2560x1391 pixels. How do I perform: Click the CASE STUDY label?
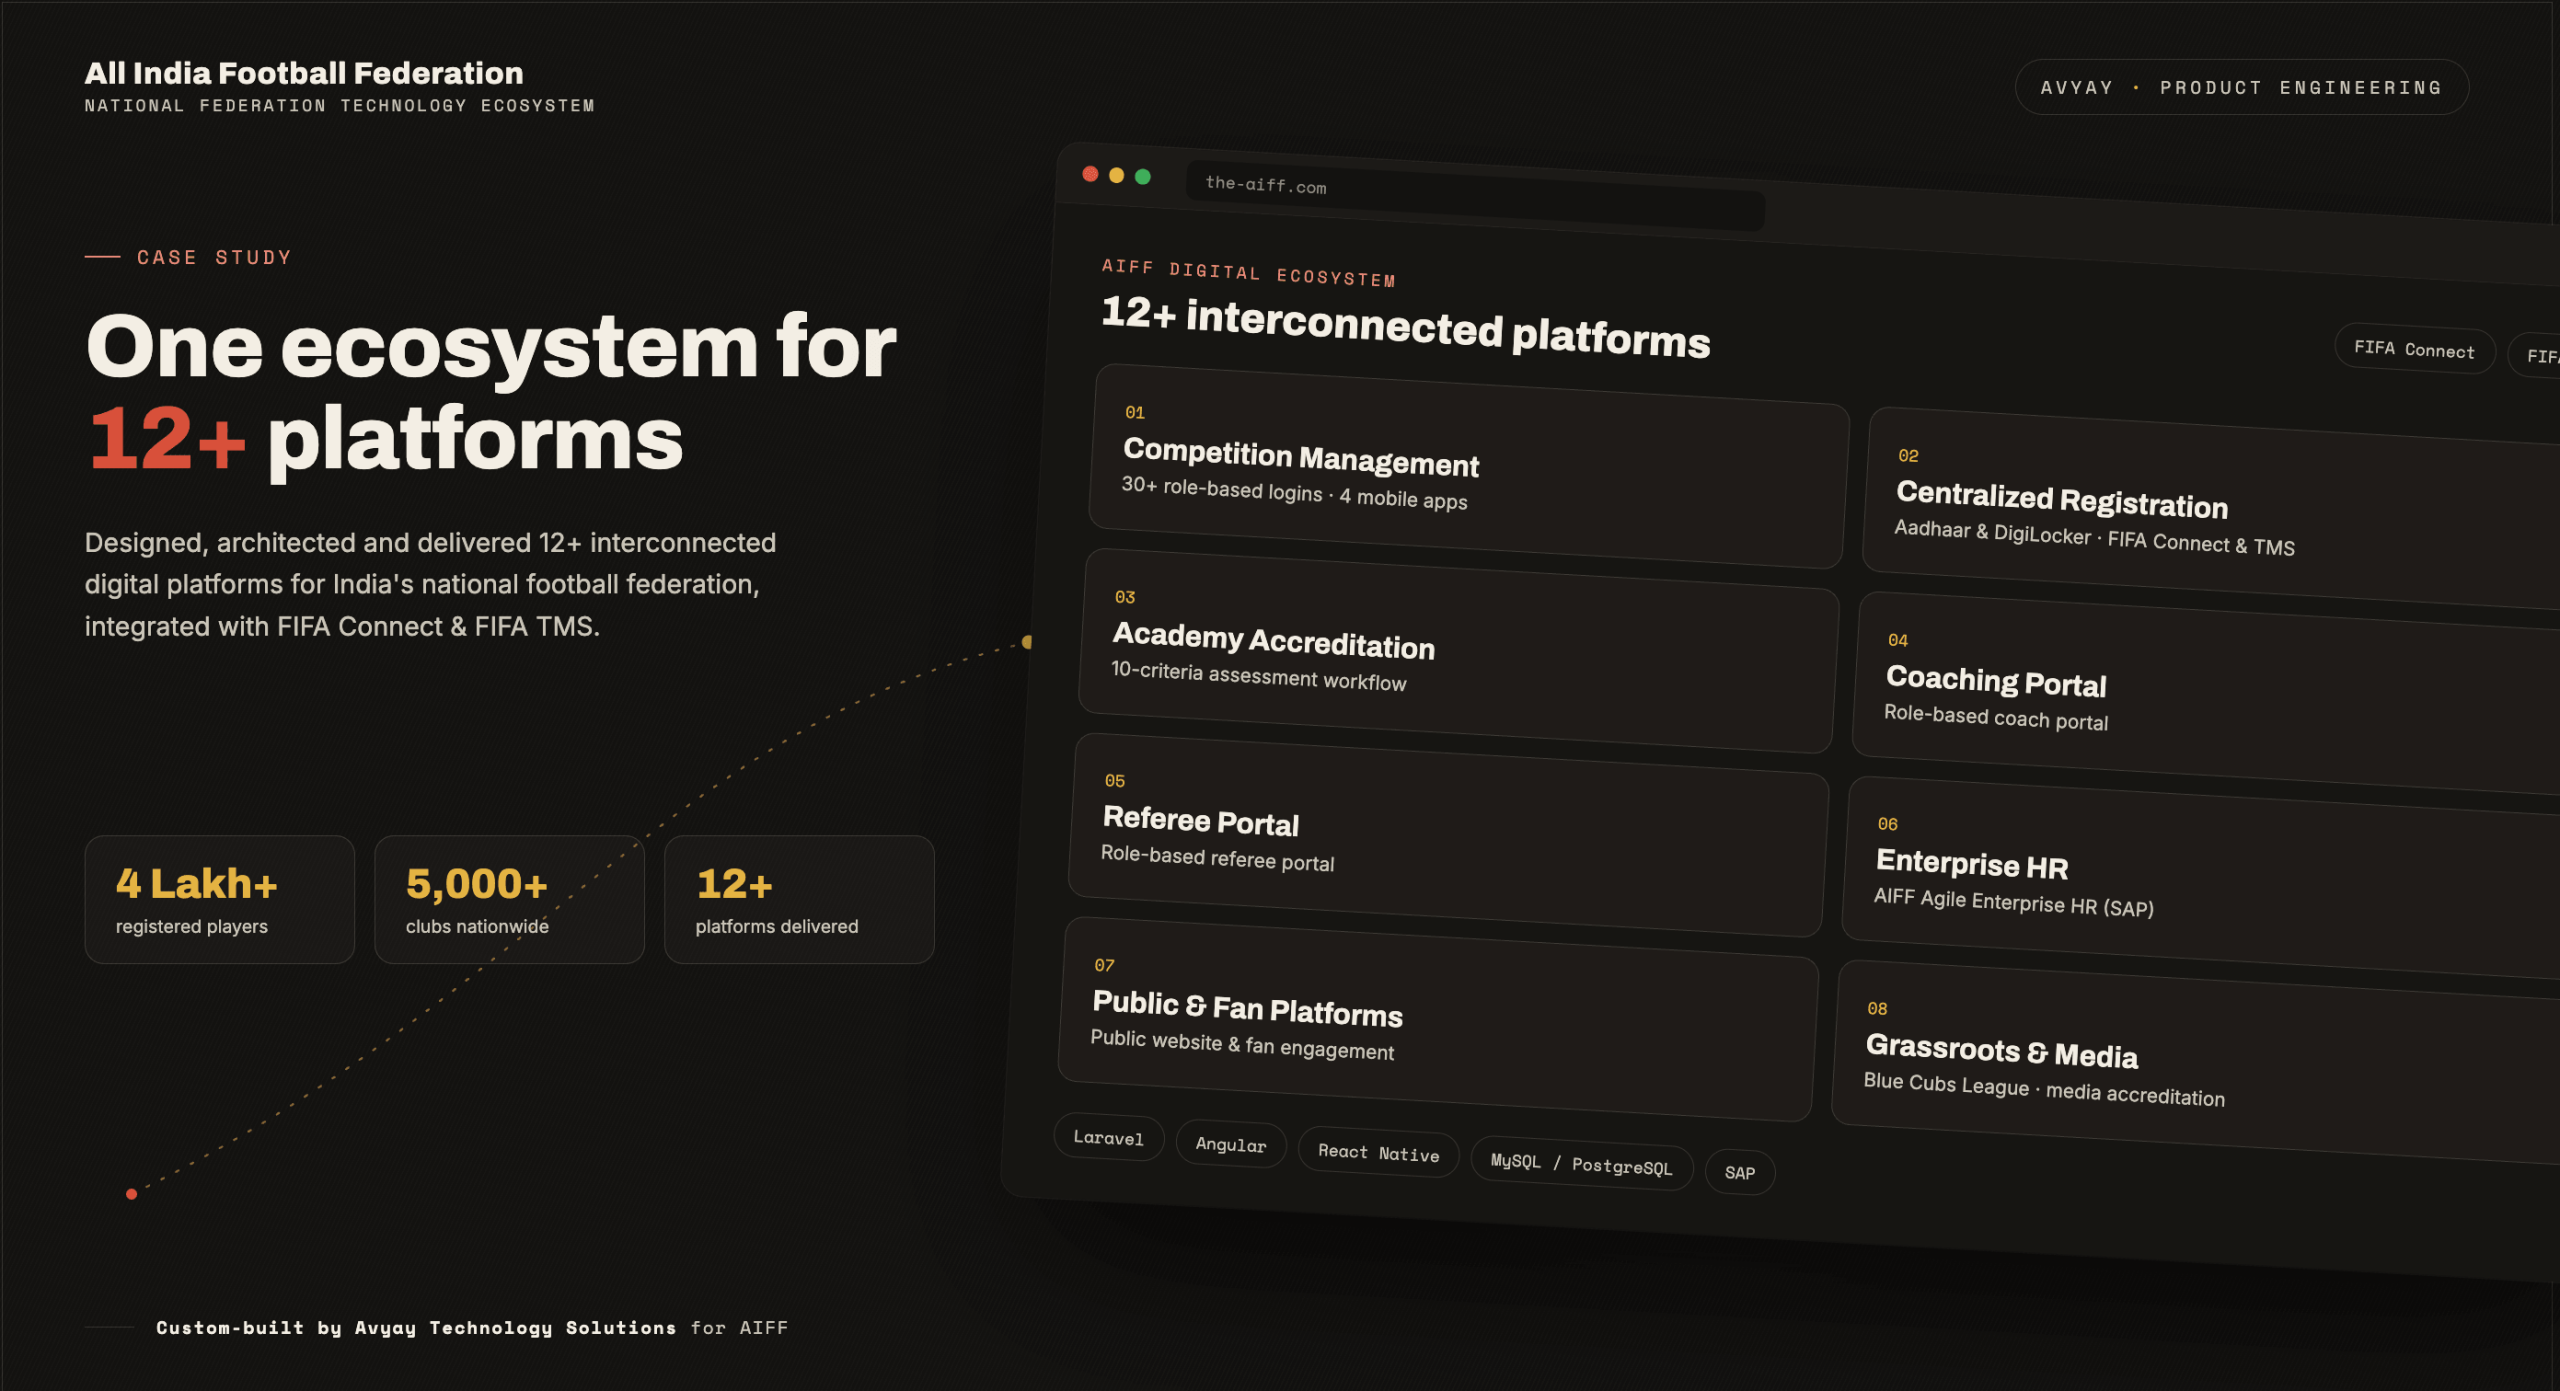click(x=214, y=257)
